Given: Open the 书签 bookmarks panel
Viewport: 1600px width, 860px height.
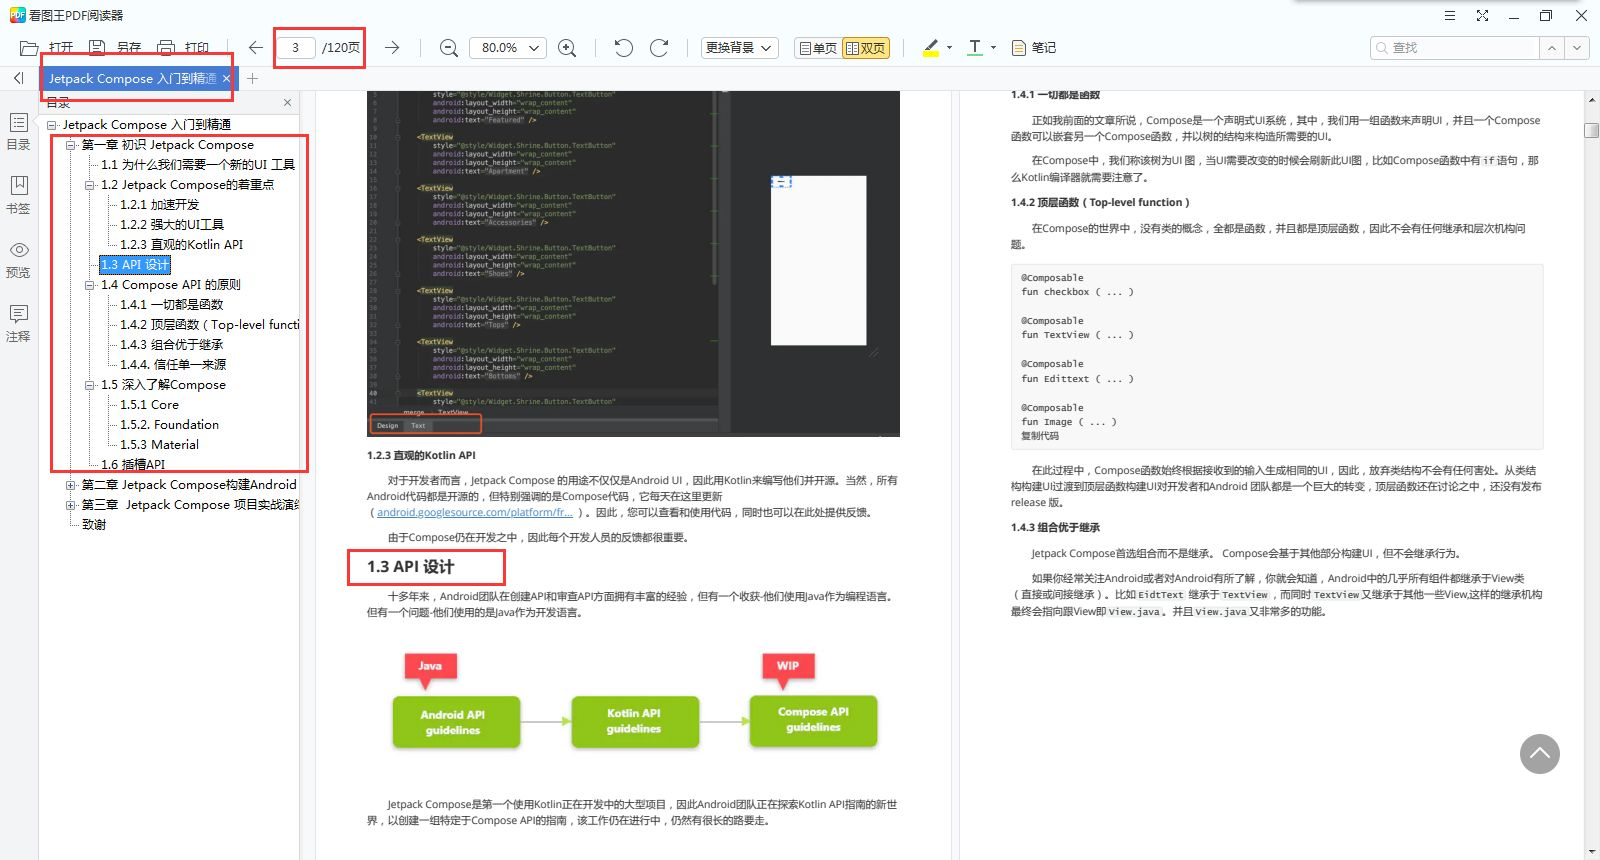Looking at the screenshot, I should [x=18, y=195].
